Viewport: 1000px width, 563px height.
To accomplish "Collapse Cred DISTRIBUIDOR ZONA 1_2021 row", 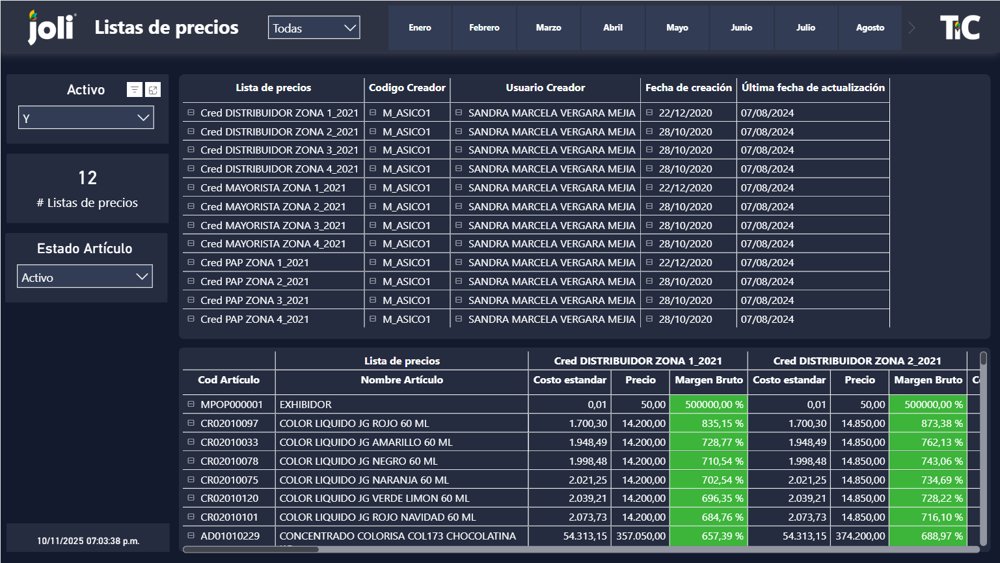I will pos(190,113).
